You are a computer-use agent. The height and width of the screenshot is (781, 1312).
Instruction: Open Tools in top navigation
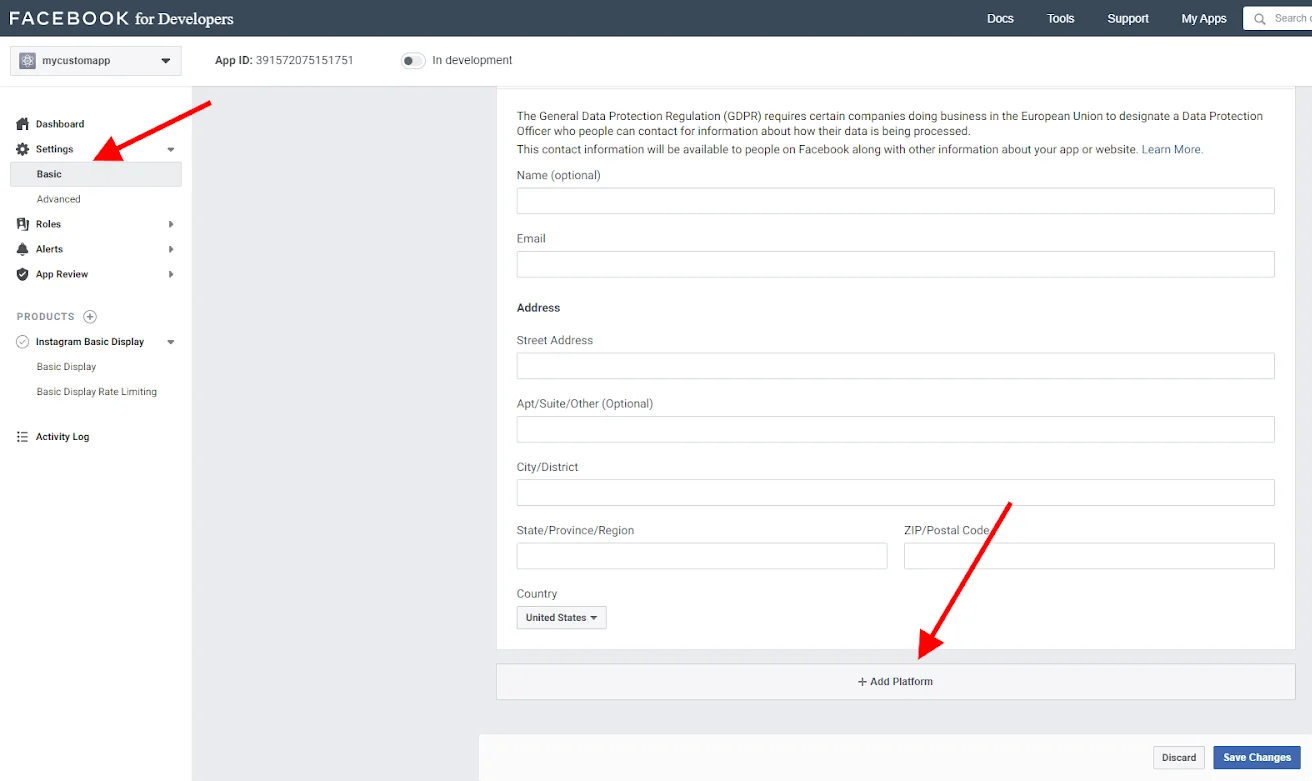[x=1061, y=18]
